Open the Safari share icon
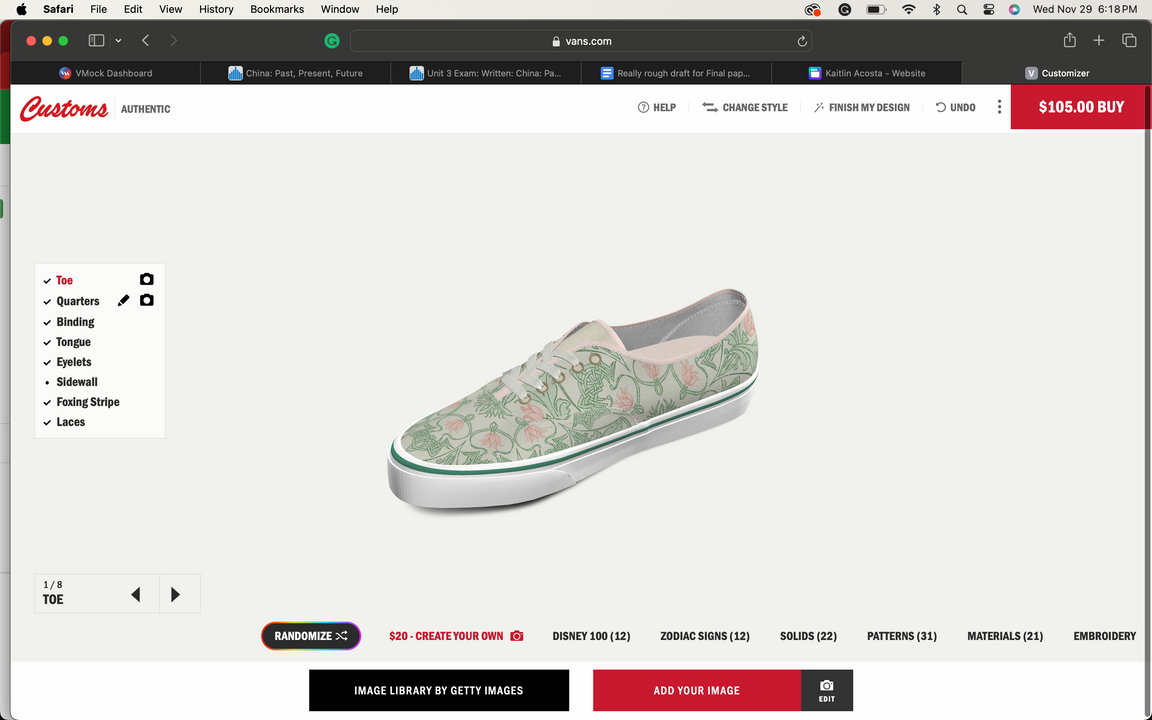1152x720 pixels. coord(1070,40)
